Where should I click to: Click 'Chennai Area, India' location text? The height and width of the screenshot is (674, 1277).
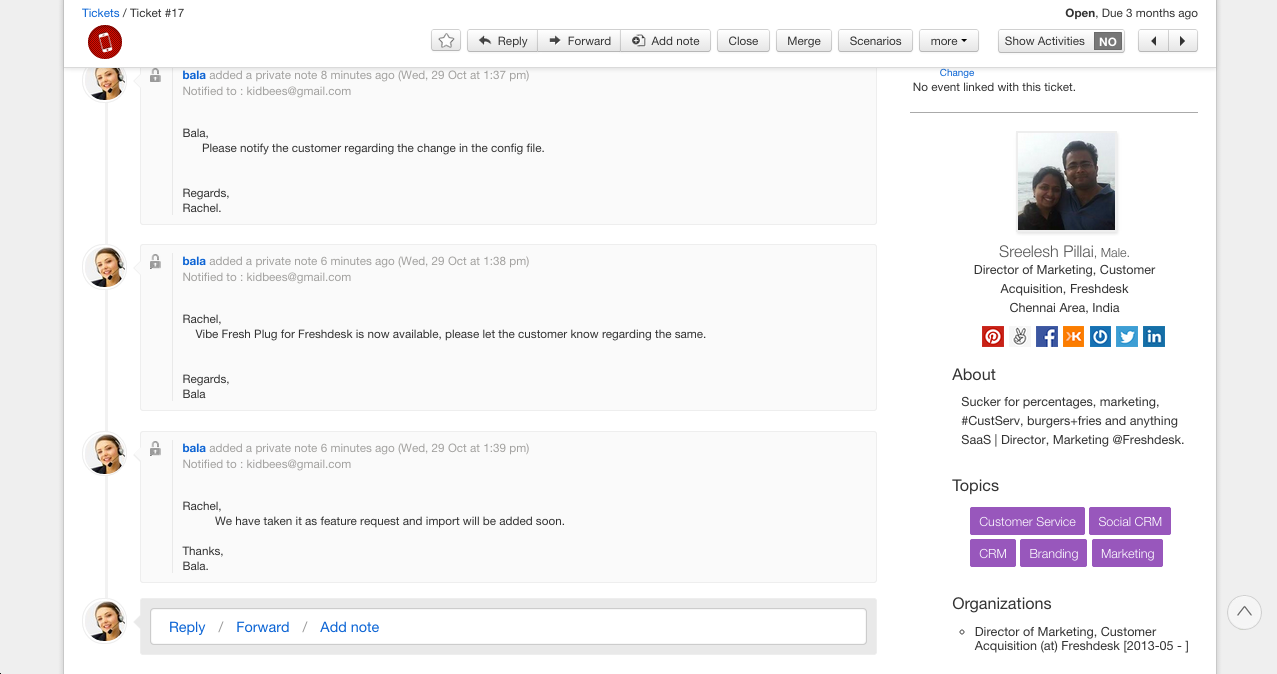click(1064, 308)
